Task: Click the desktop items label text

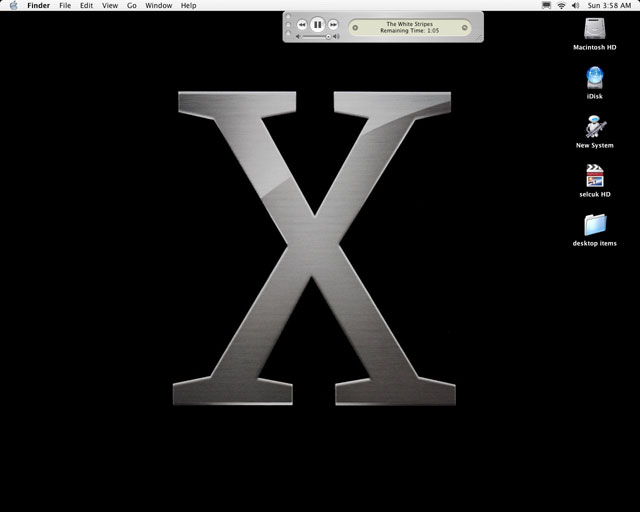Action: (595, 243)
